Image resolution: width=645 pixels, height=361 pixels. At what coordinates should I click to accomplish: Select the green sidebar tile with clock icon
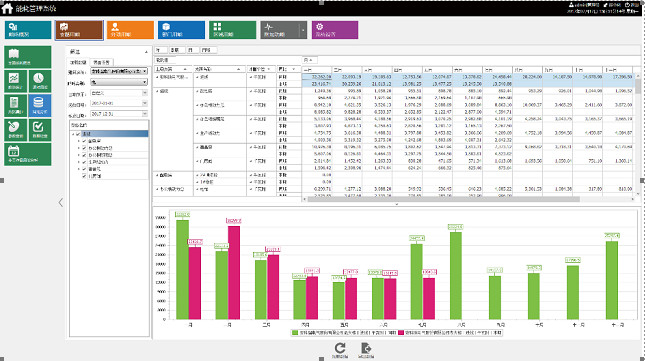pos(40,81)
